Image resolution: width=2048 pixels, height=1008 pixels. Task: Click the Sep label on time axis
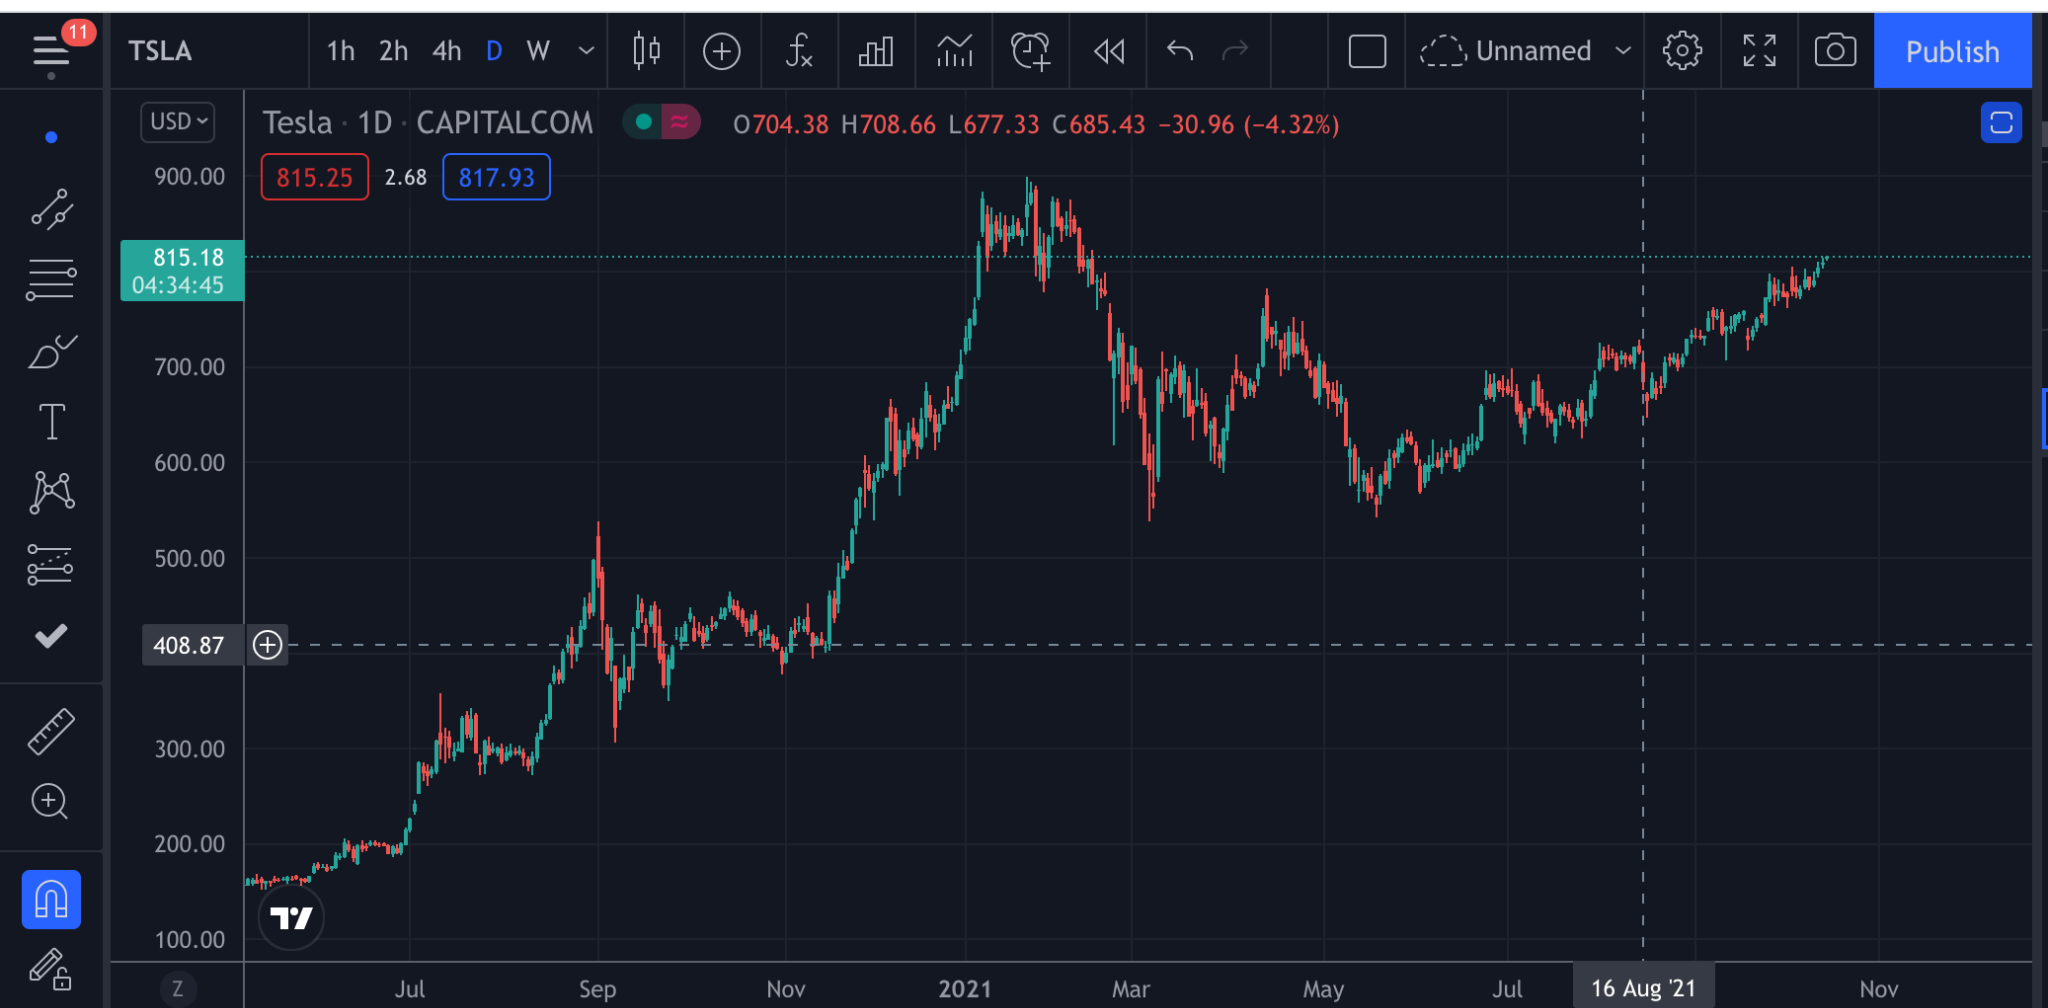pyautogui.click(x=597, y=989)
